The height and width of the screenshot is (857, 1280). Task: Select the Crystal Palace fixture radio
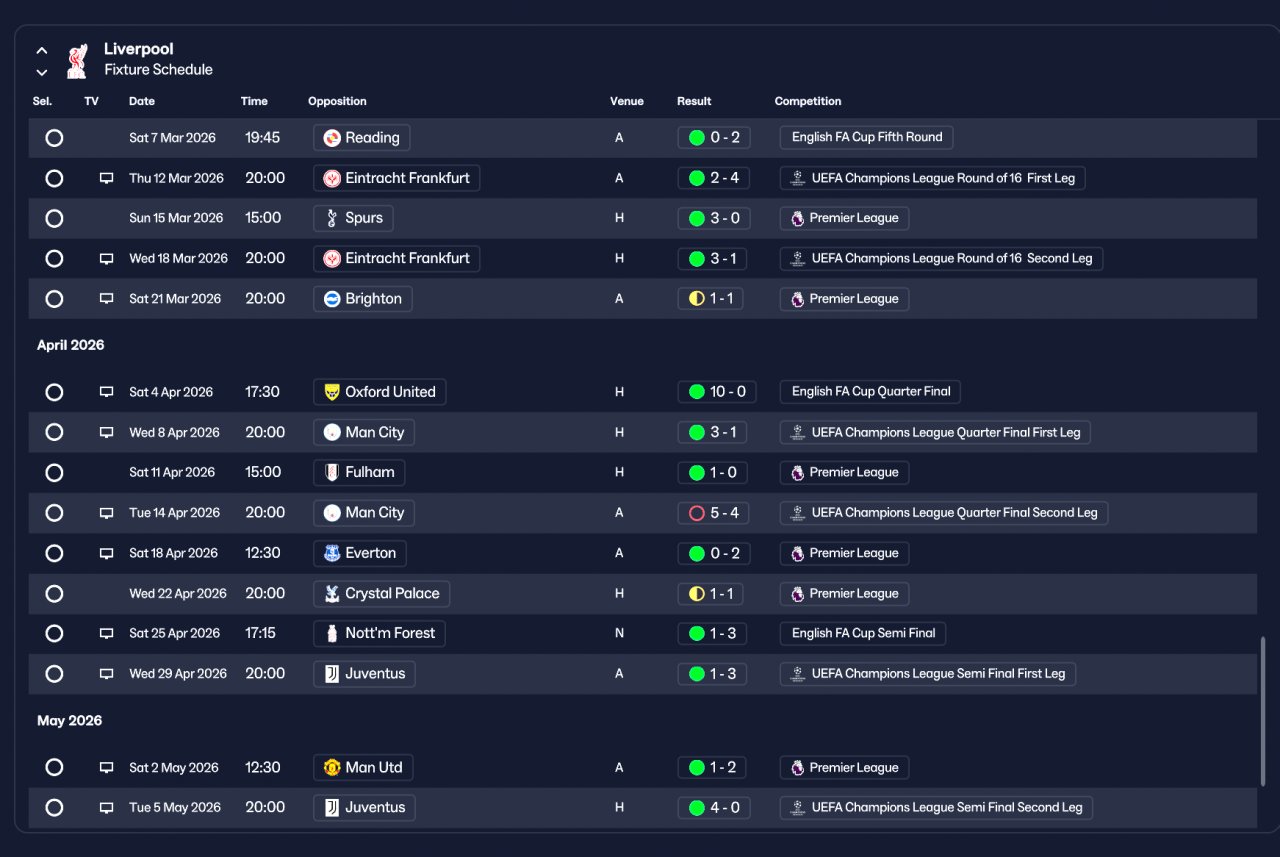[54, 593]
